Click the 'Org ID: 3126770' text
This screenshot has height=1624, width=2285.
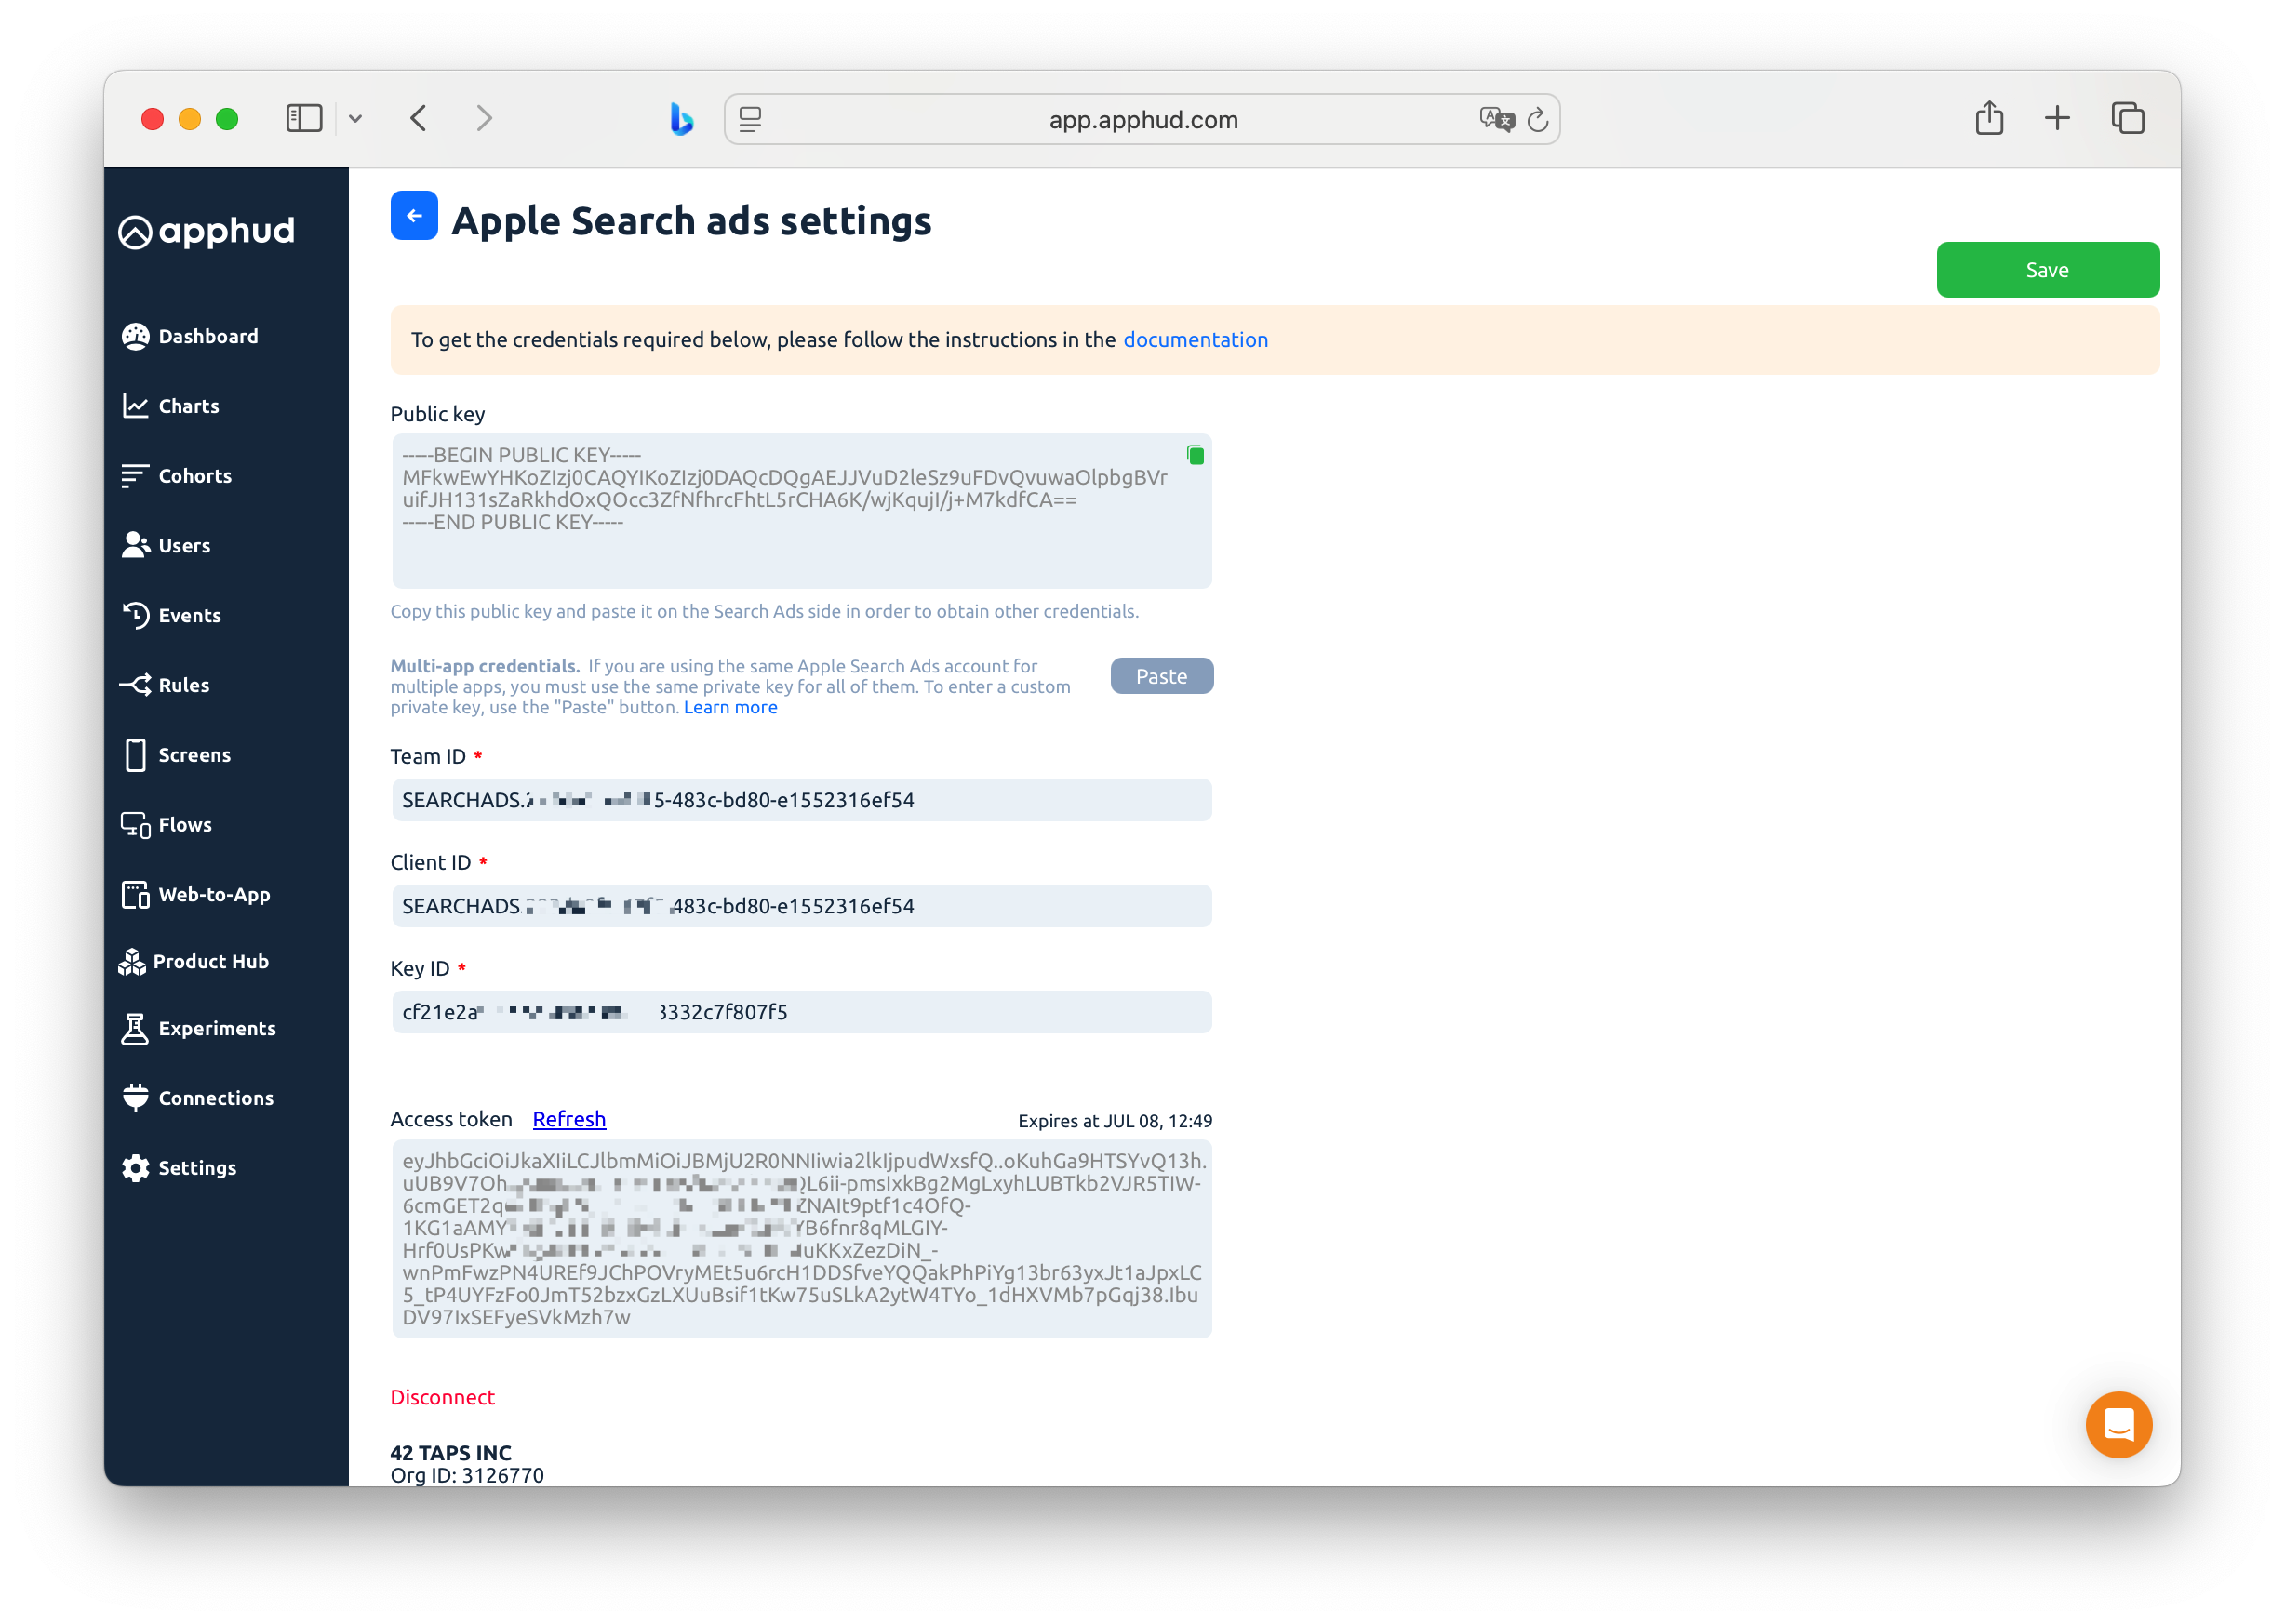(467, 1476)
